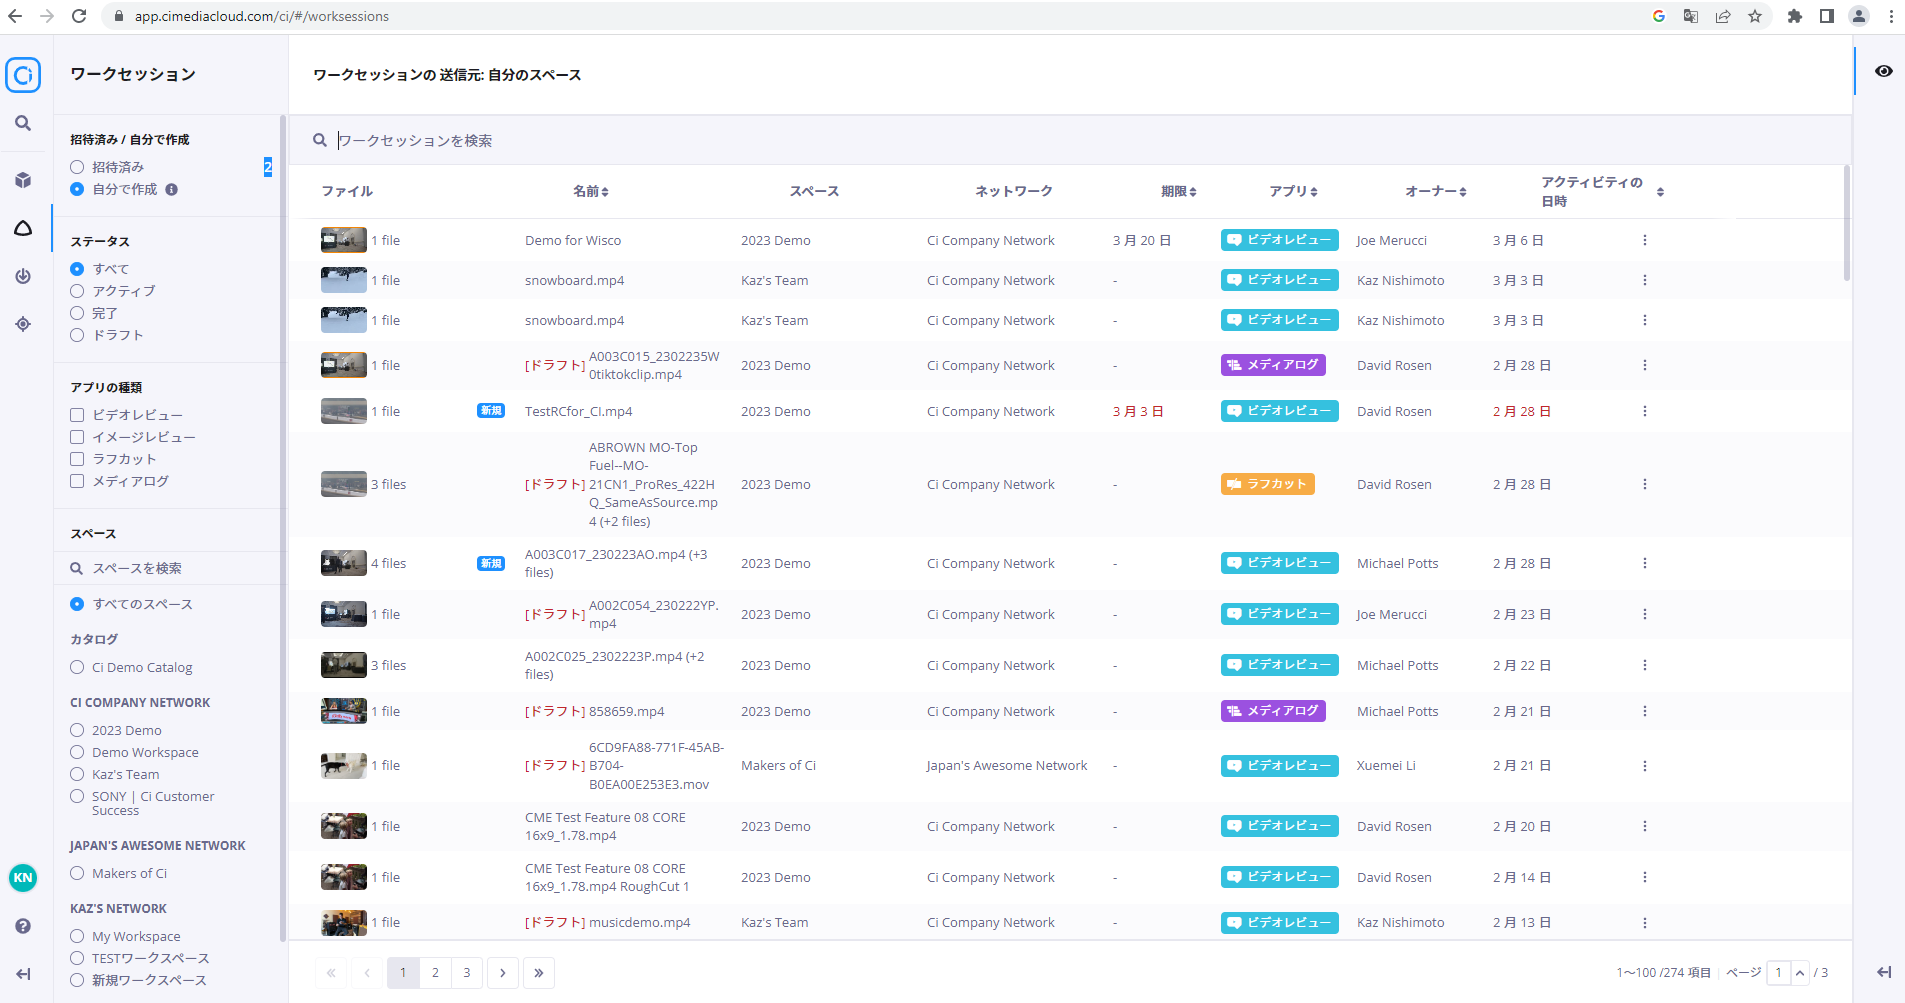The image size is (1905, 1003).
Task: Open thumbnail of CME Test Feature RoughCut 1
Action: pyautogui.click(x=343, y=877)
